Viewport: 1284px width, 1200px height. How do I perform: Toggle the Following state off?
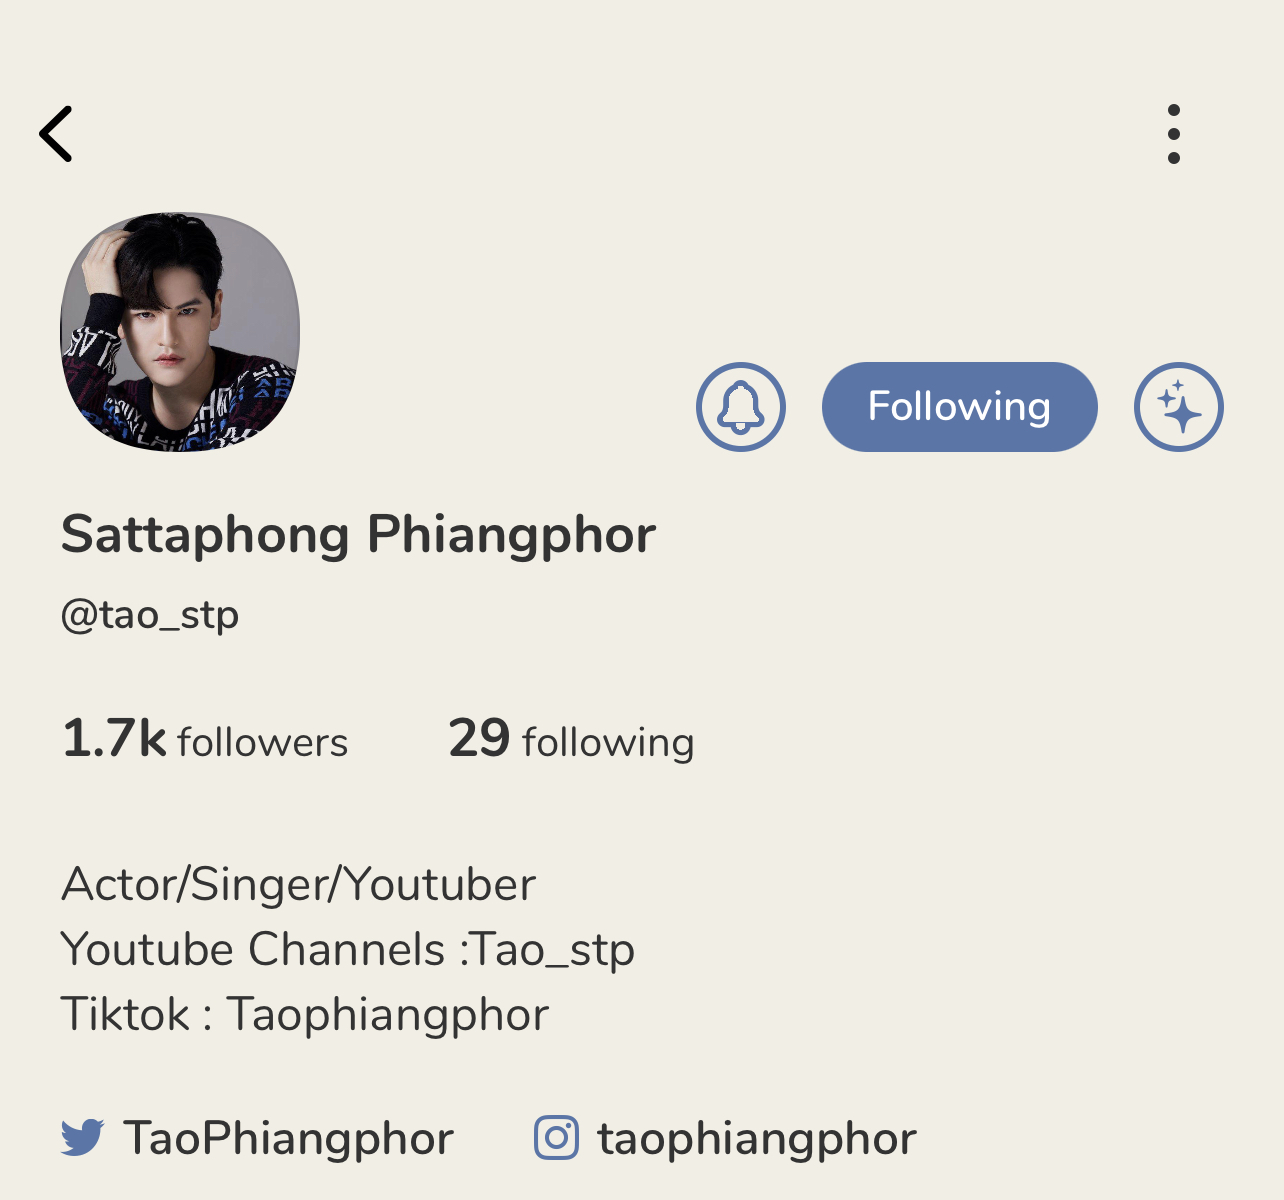[x=958, y=407]
